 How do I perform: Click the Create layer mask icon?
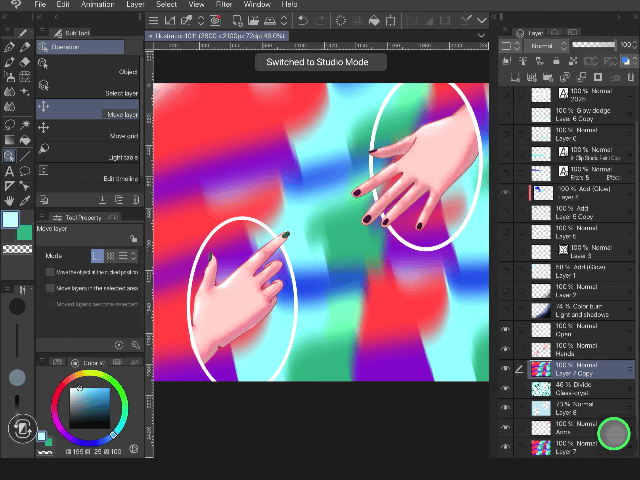(x=598, y=77)
